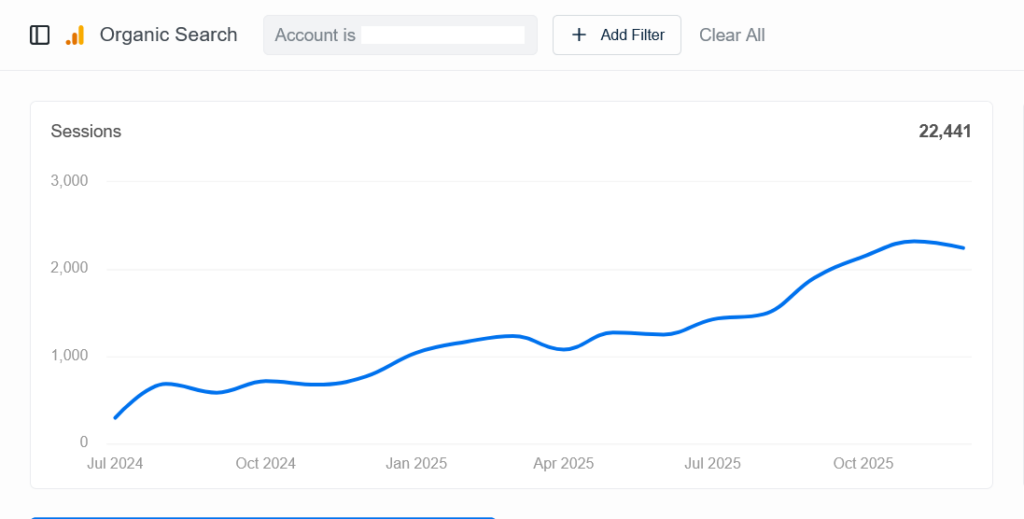Click the Oct 2025 axis label
This screenshot has height=519, width=1024.
click(863, 463)
